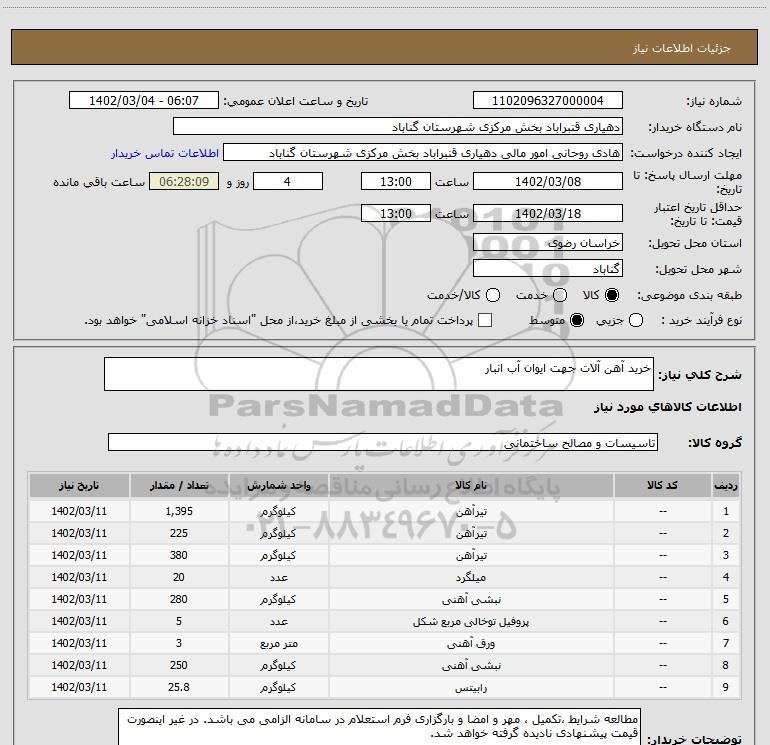Select quantity cell 1,395 in row 1
The width and height of the screenshot is (770, 745).
point(179,511)
